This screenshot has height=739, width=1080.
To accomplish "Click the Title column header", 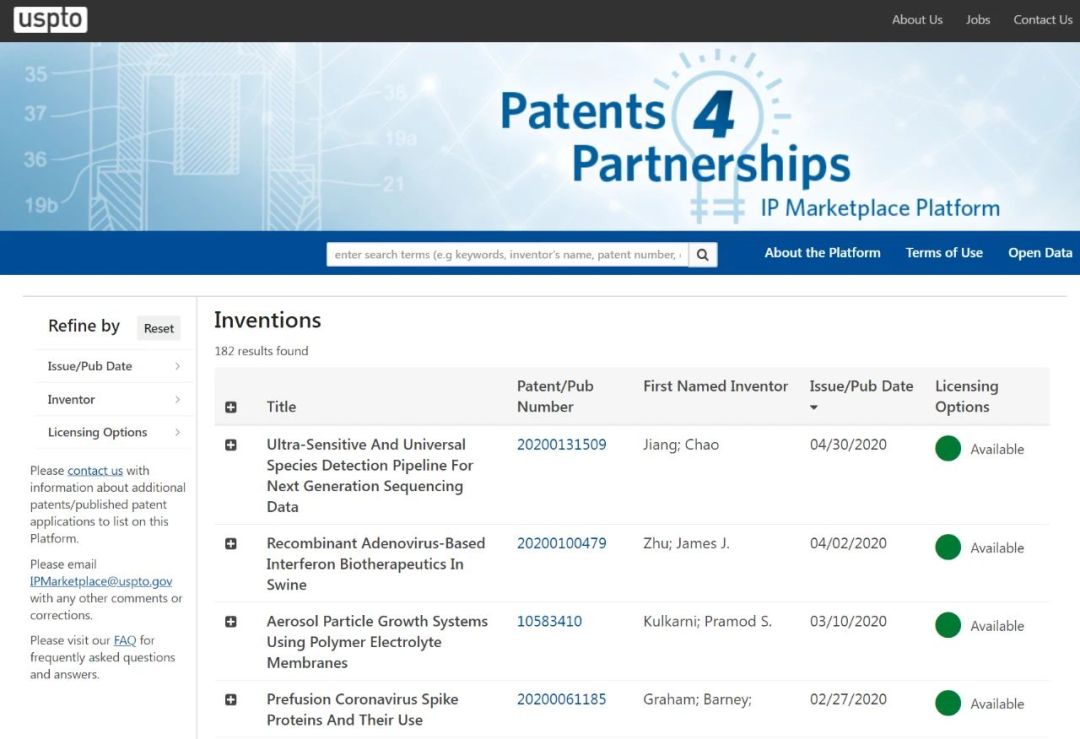I will point(281,407).
